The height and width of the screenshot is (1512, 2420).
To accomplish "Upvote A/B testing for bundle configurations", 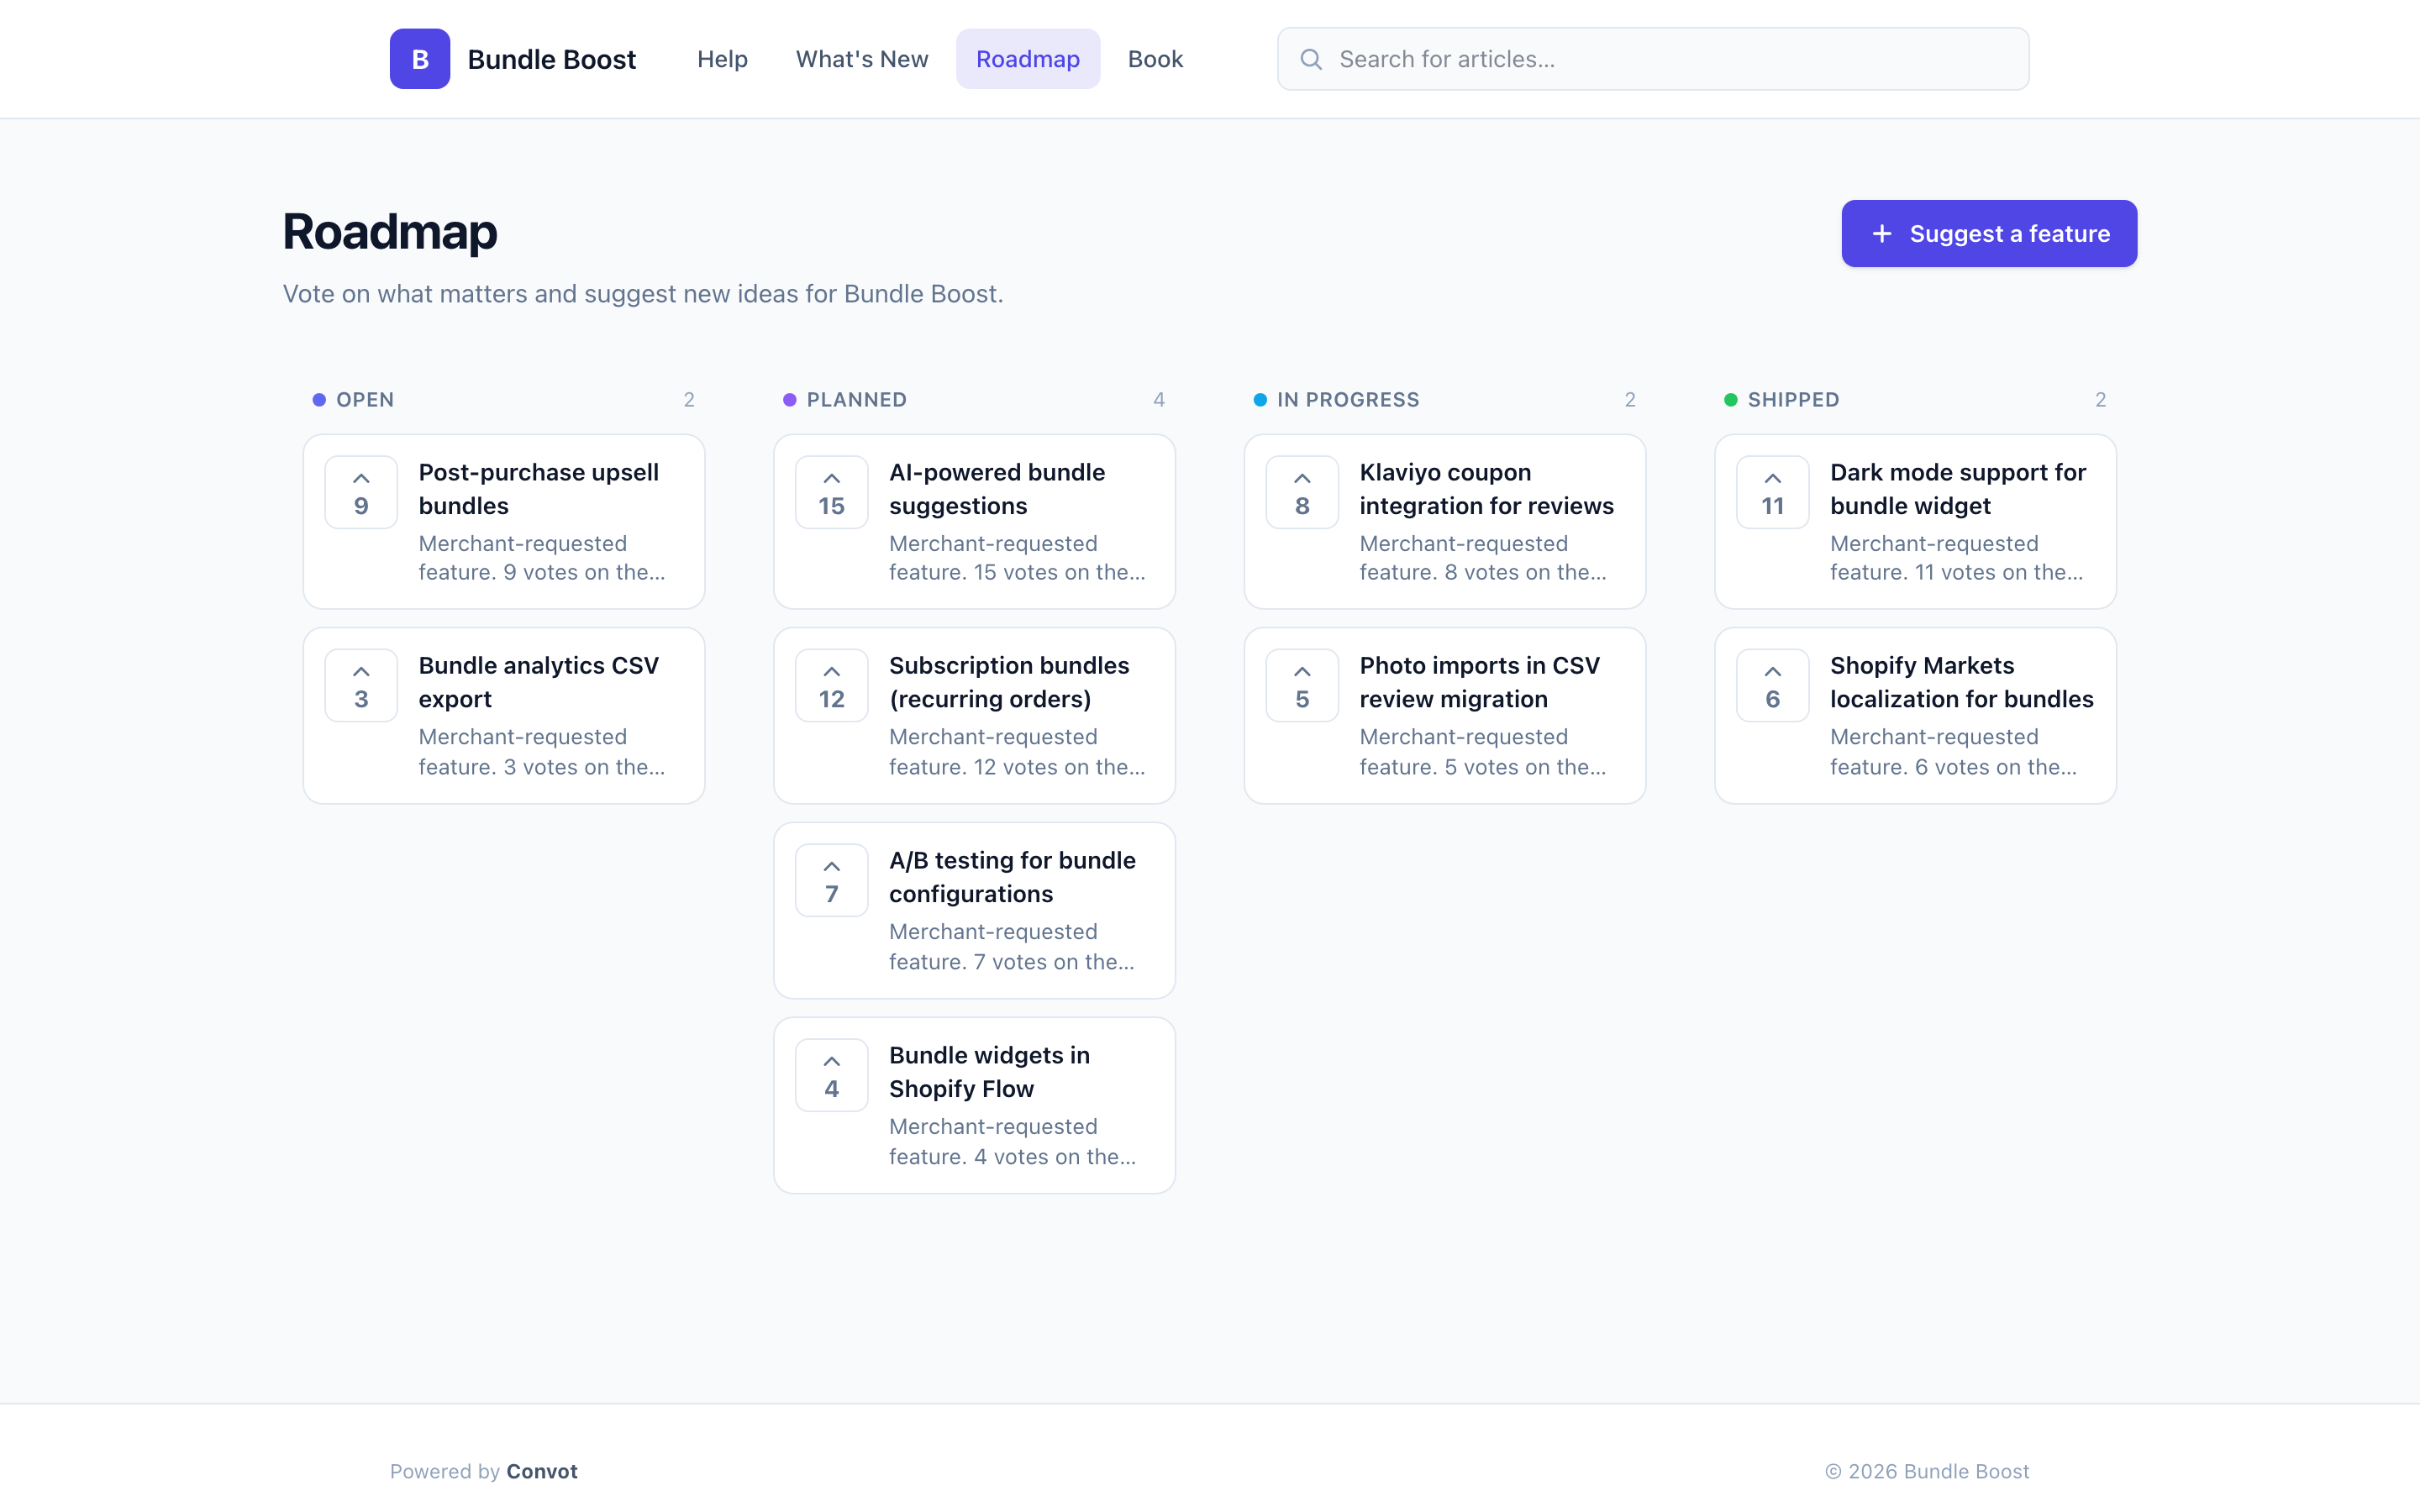I will click(832, 880).
